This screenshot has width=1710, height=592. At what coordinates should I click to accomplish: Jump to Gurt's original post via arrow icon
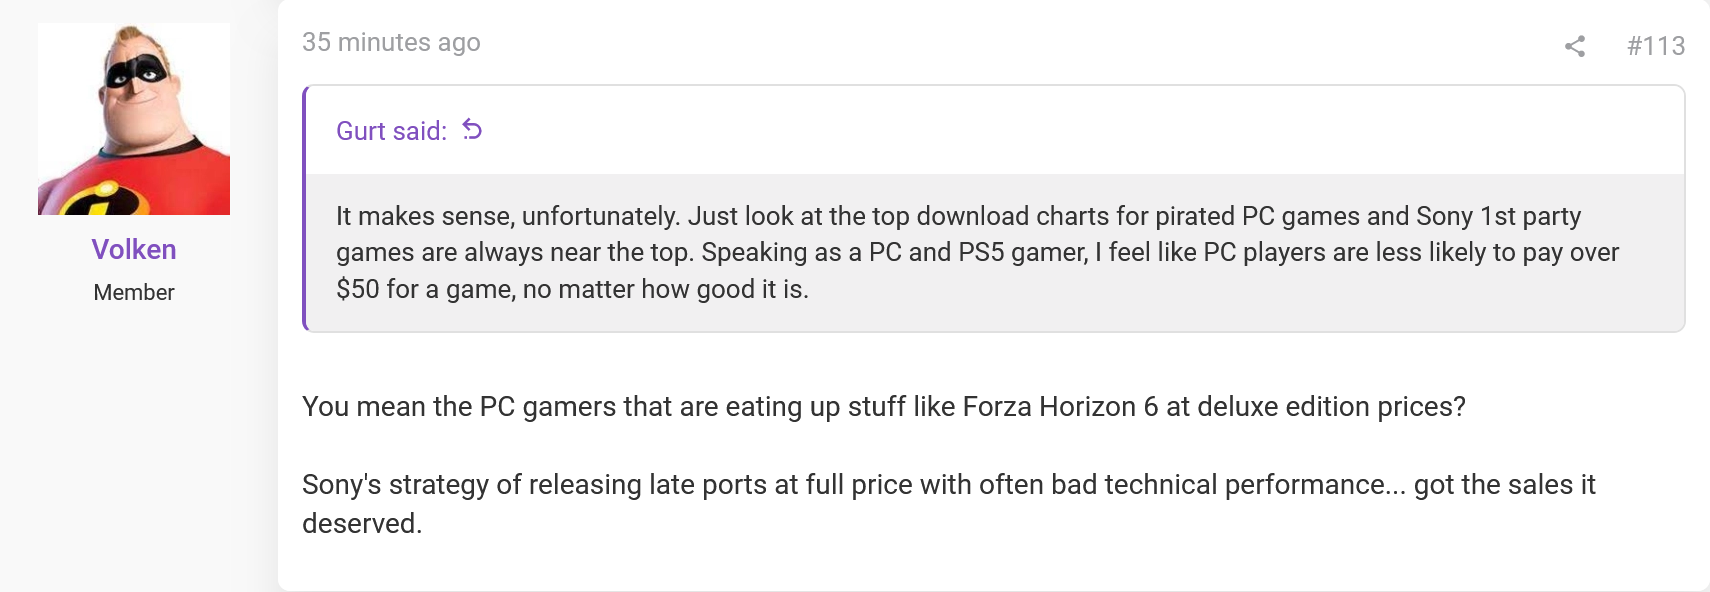tap(472, 130)
